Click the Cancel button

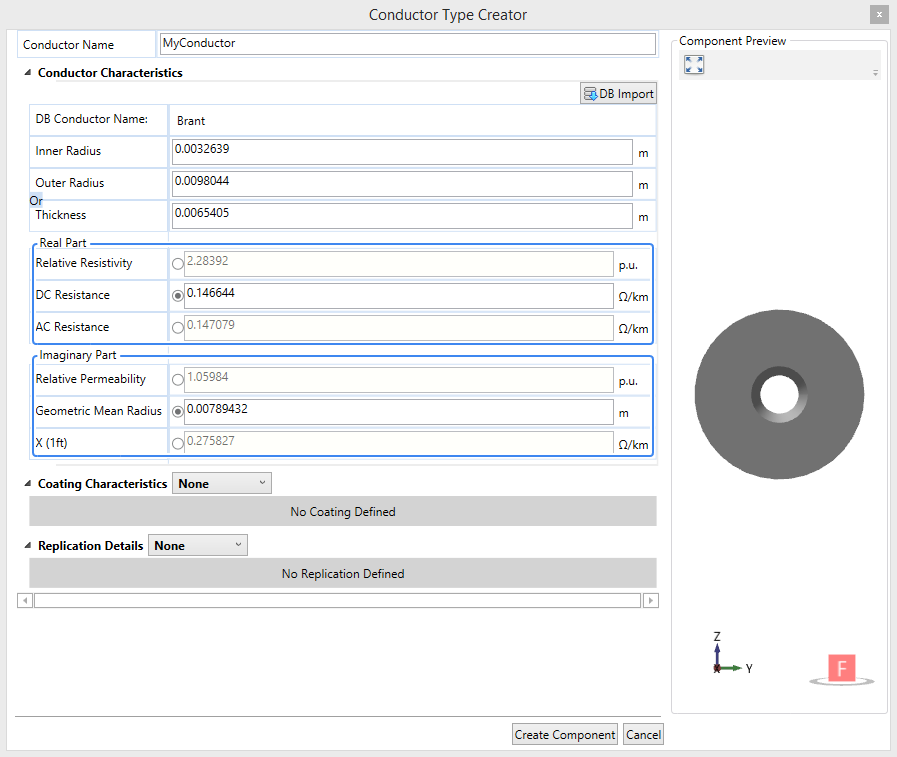(x=643, y=735)
